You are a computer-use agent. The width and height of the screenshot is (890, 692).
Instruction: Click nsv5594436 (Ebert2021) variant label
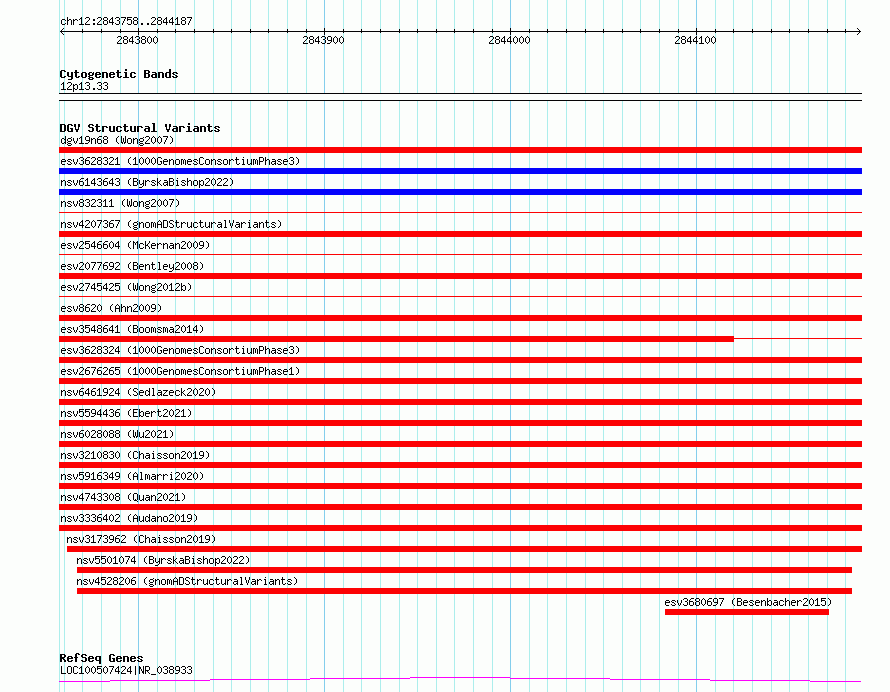coord(126,413)
